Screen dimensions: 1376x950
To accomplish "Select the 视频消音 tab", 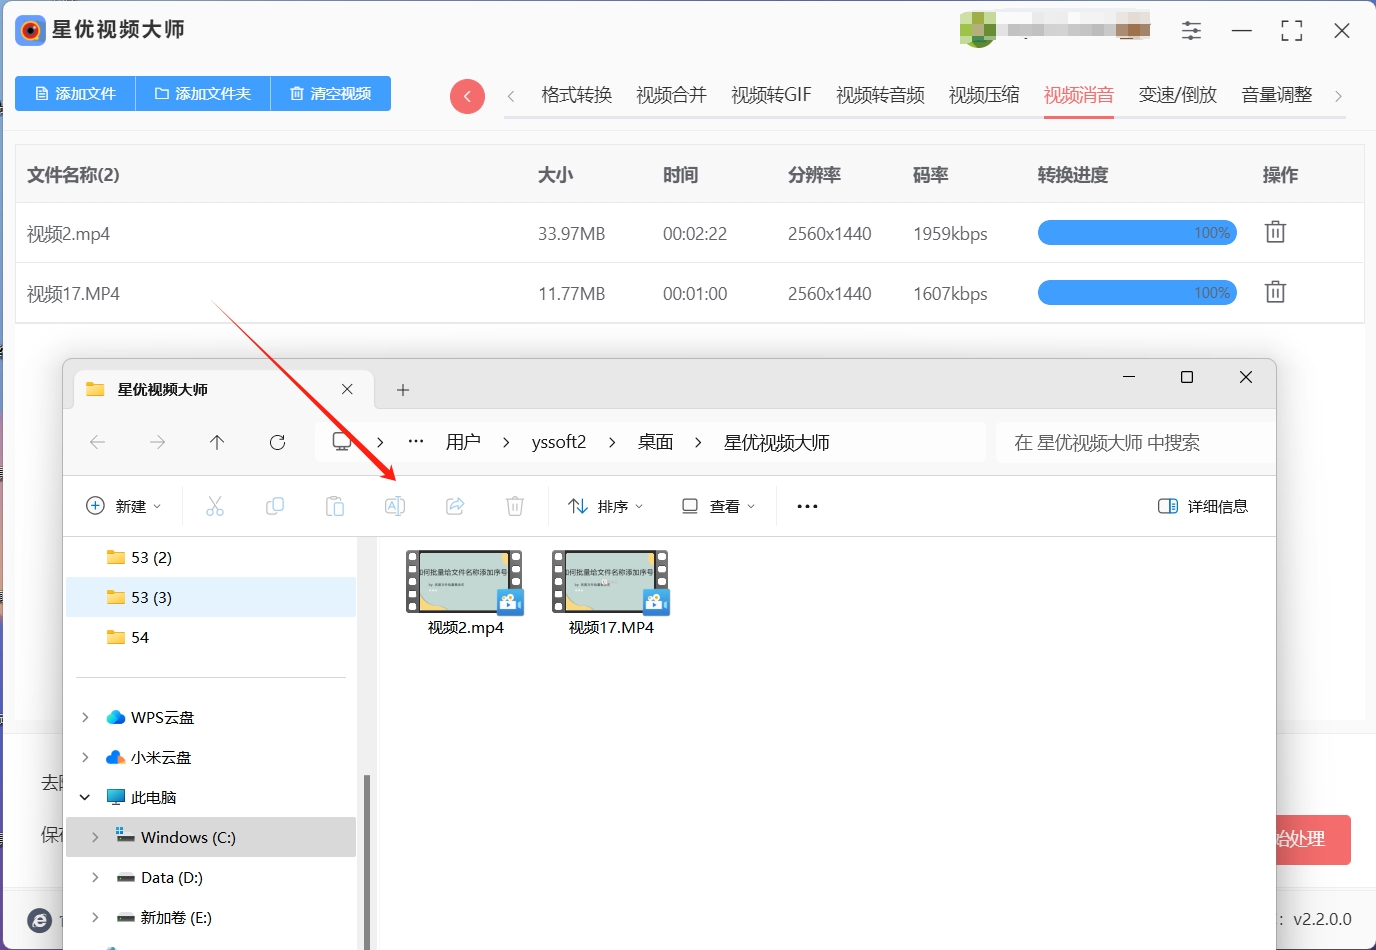I will (1079, 95).
